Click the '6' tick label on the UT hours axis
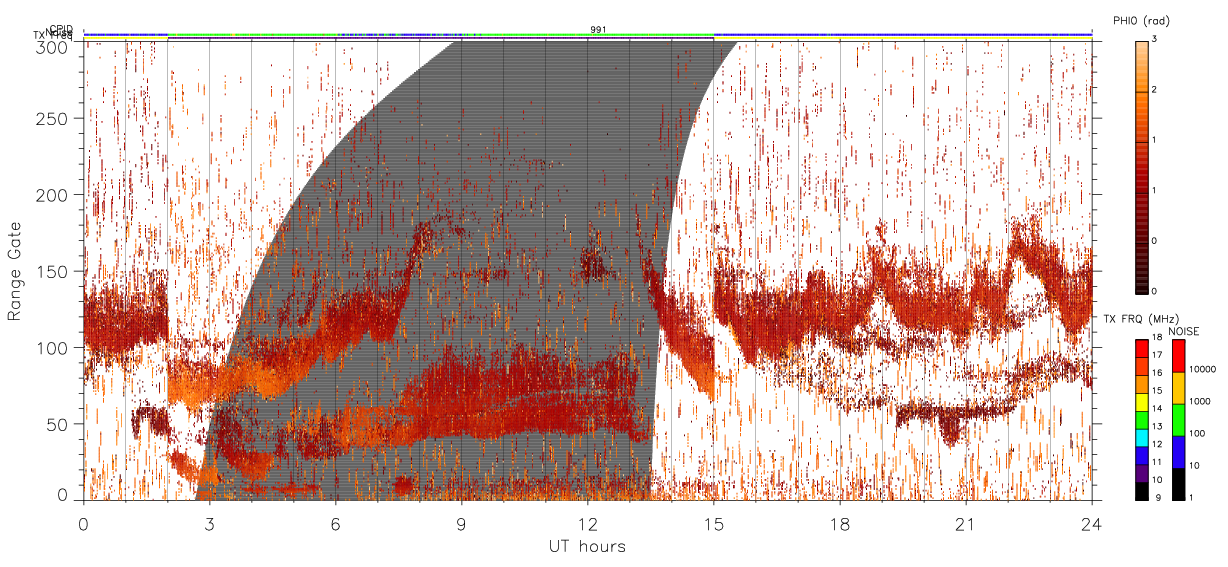 point(335,523)
